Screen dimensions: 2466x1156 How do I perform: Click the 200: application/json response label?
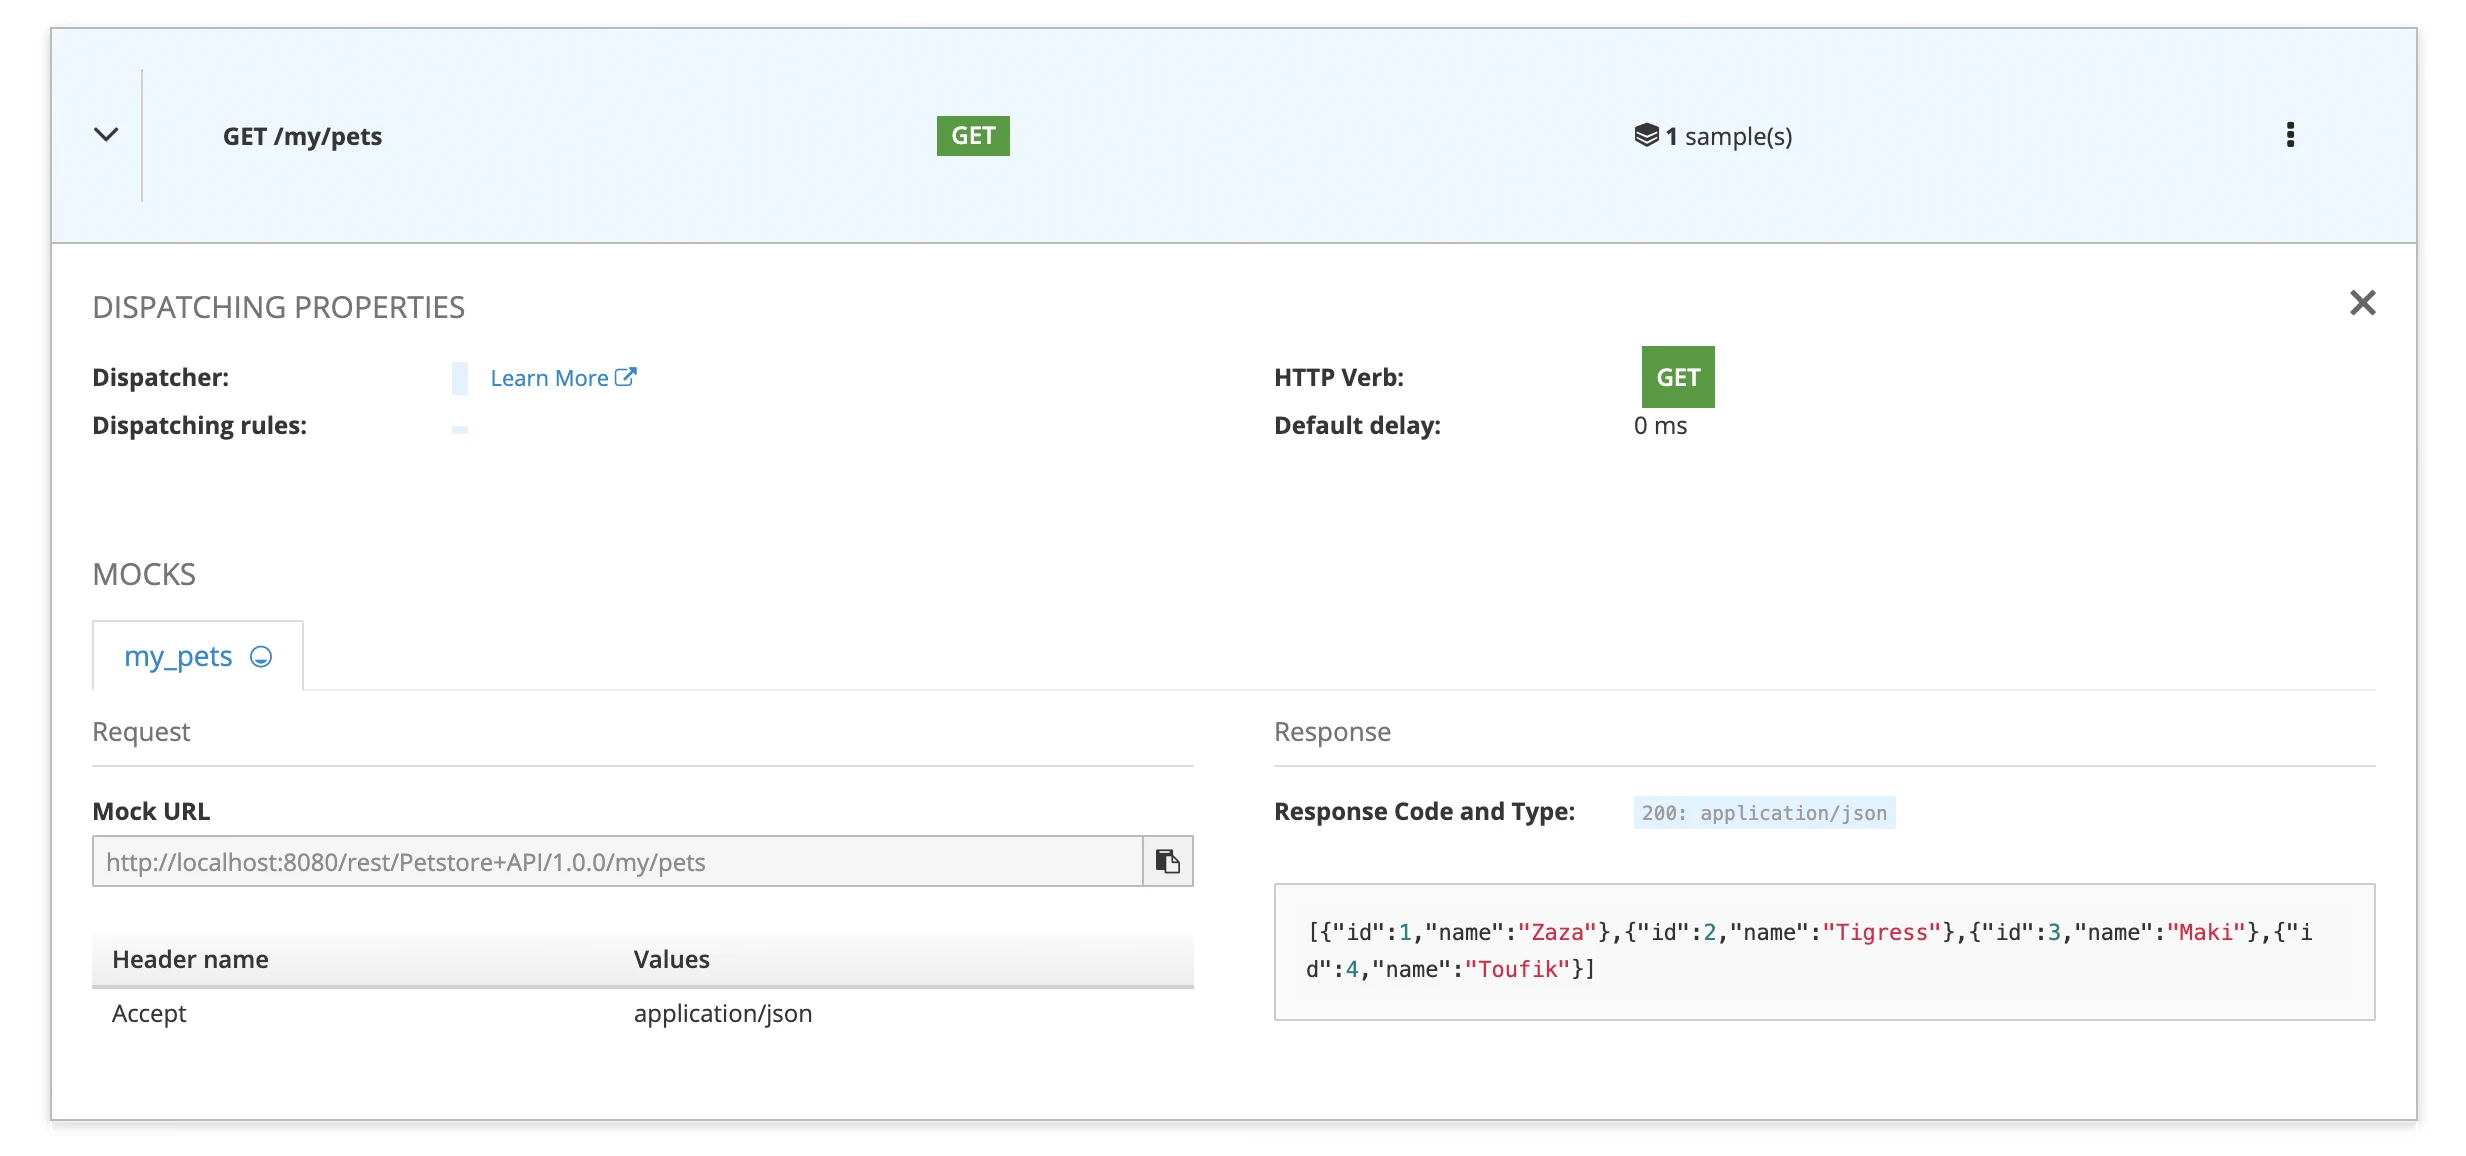tap(1763, 813)
